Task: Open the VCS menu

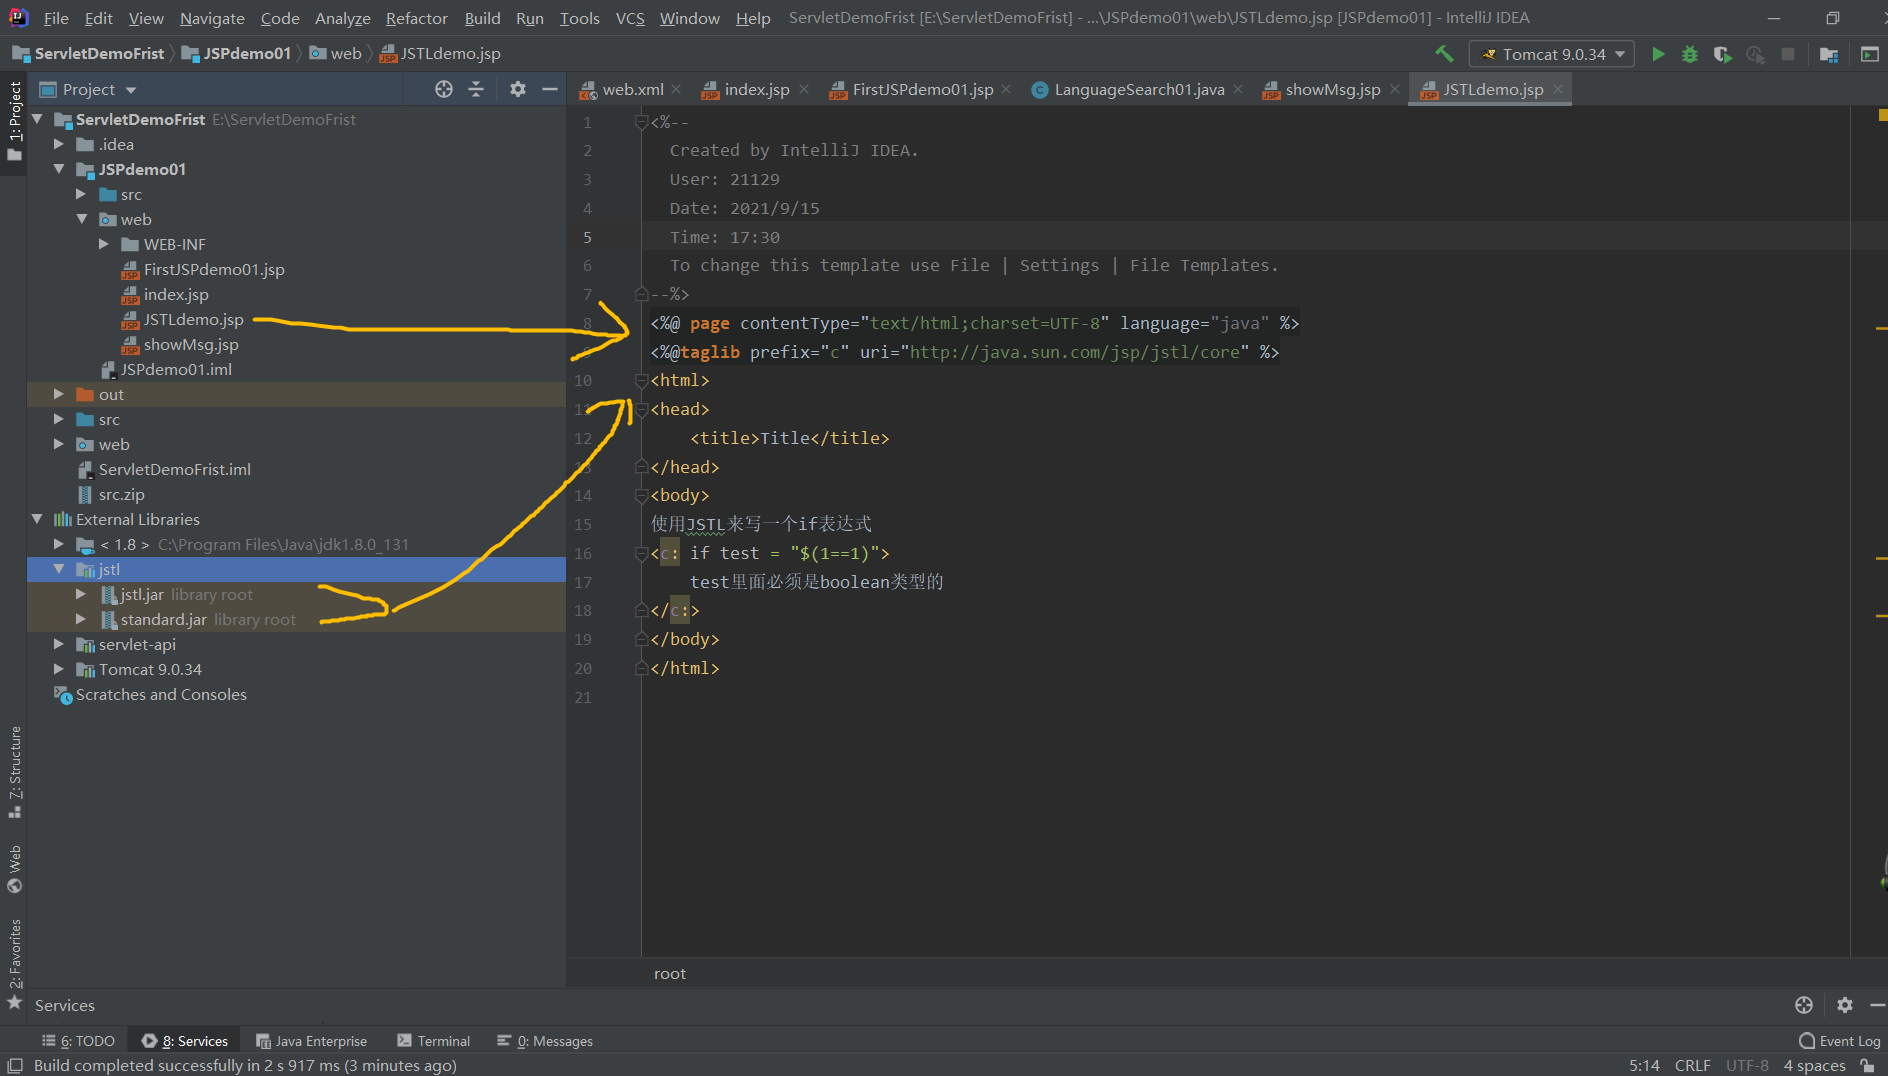Action: pyautogui.click(x=630, y=18)
